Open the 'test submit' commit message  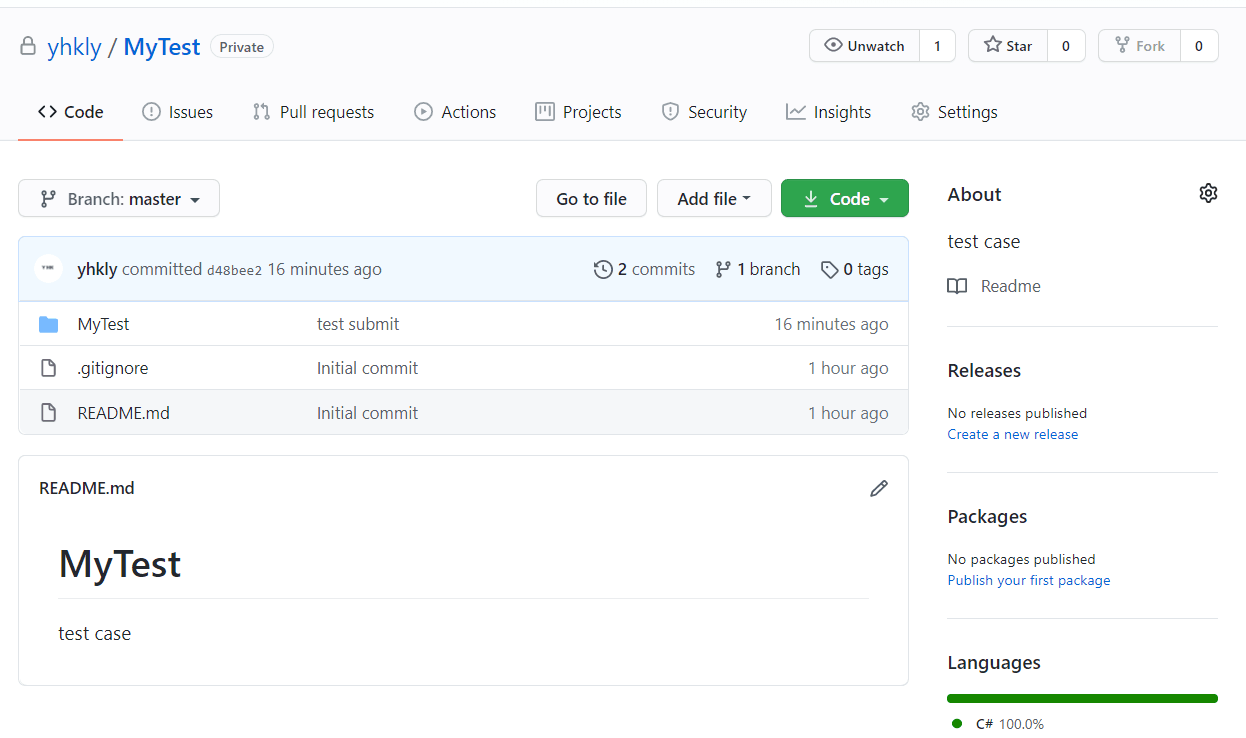coord(358,324)
